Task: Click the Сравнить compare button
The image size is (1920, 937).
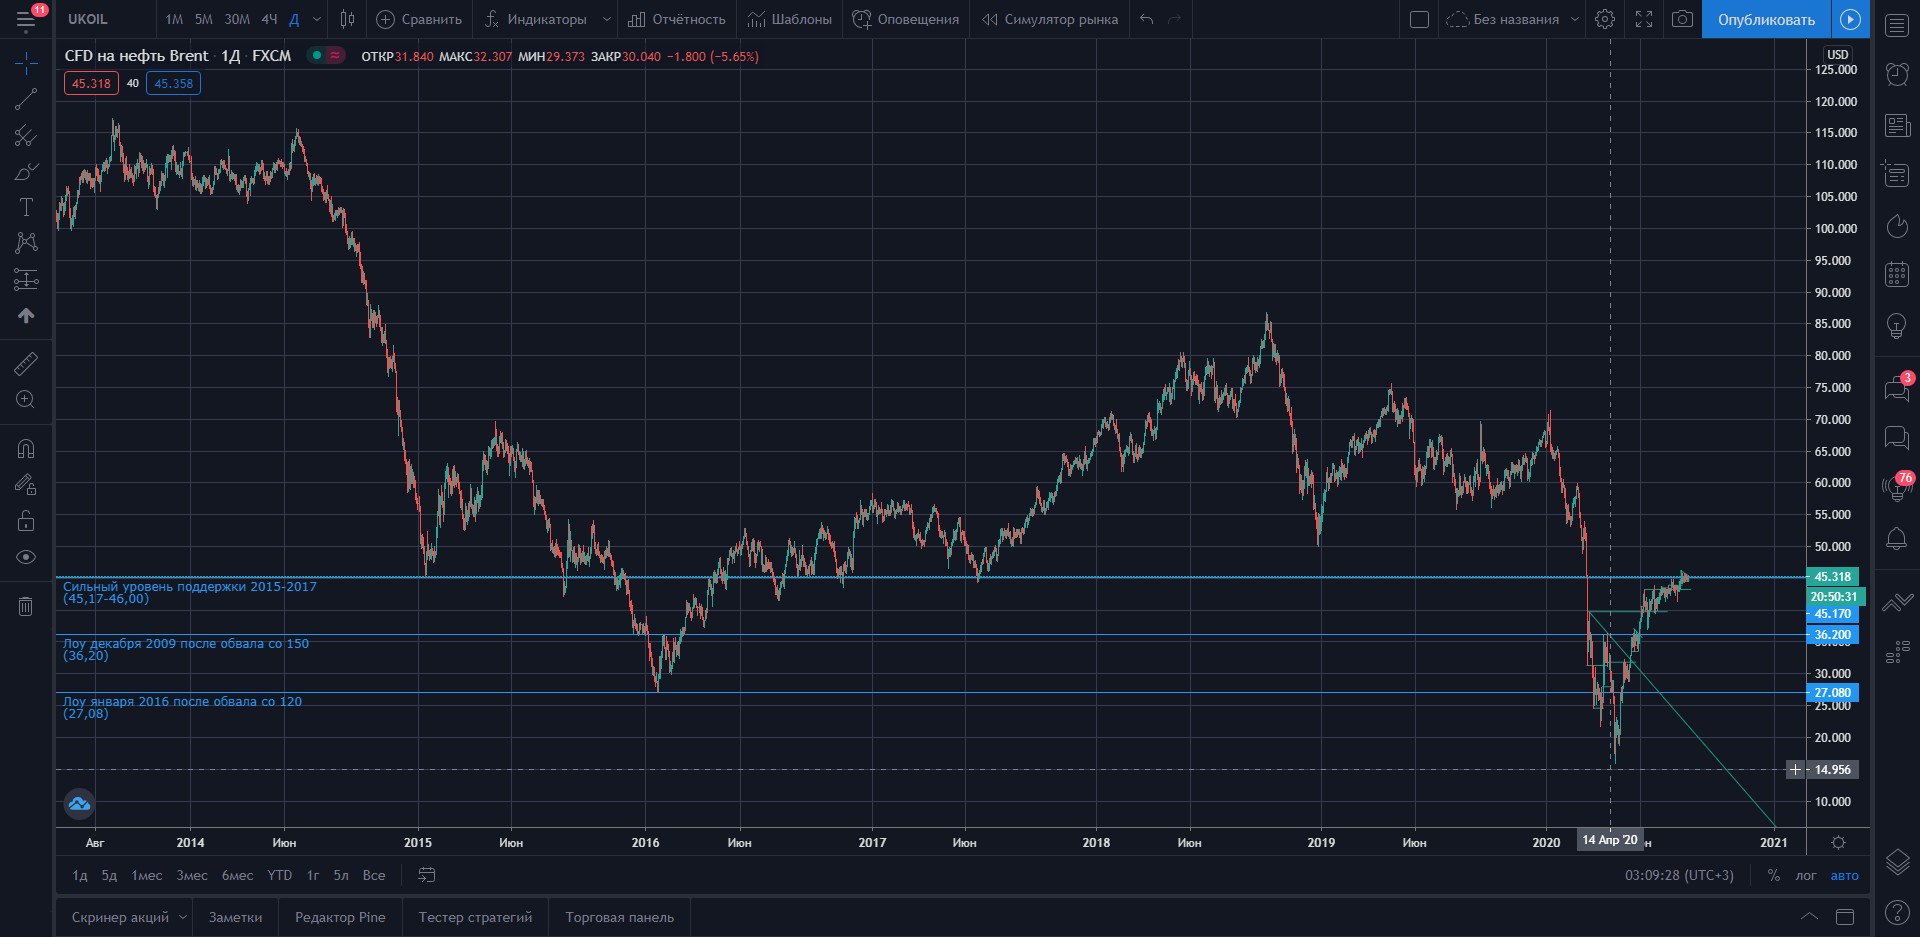Action: 419,19
